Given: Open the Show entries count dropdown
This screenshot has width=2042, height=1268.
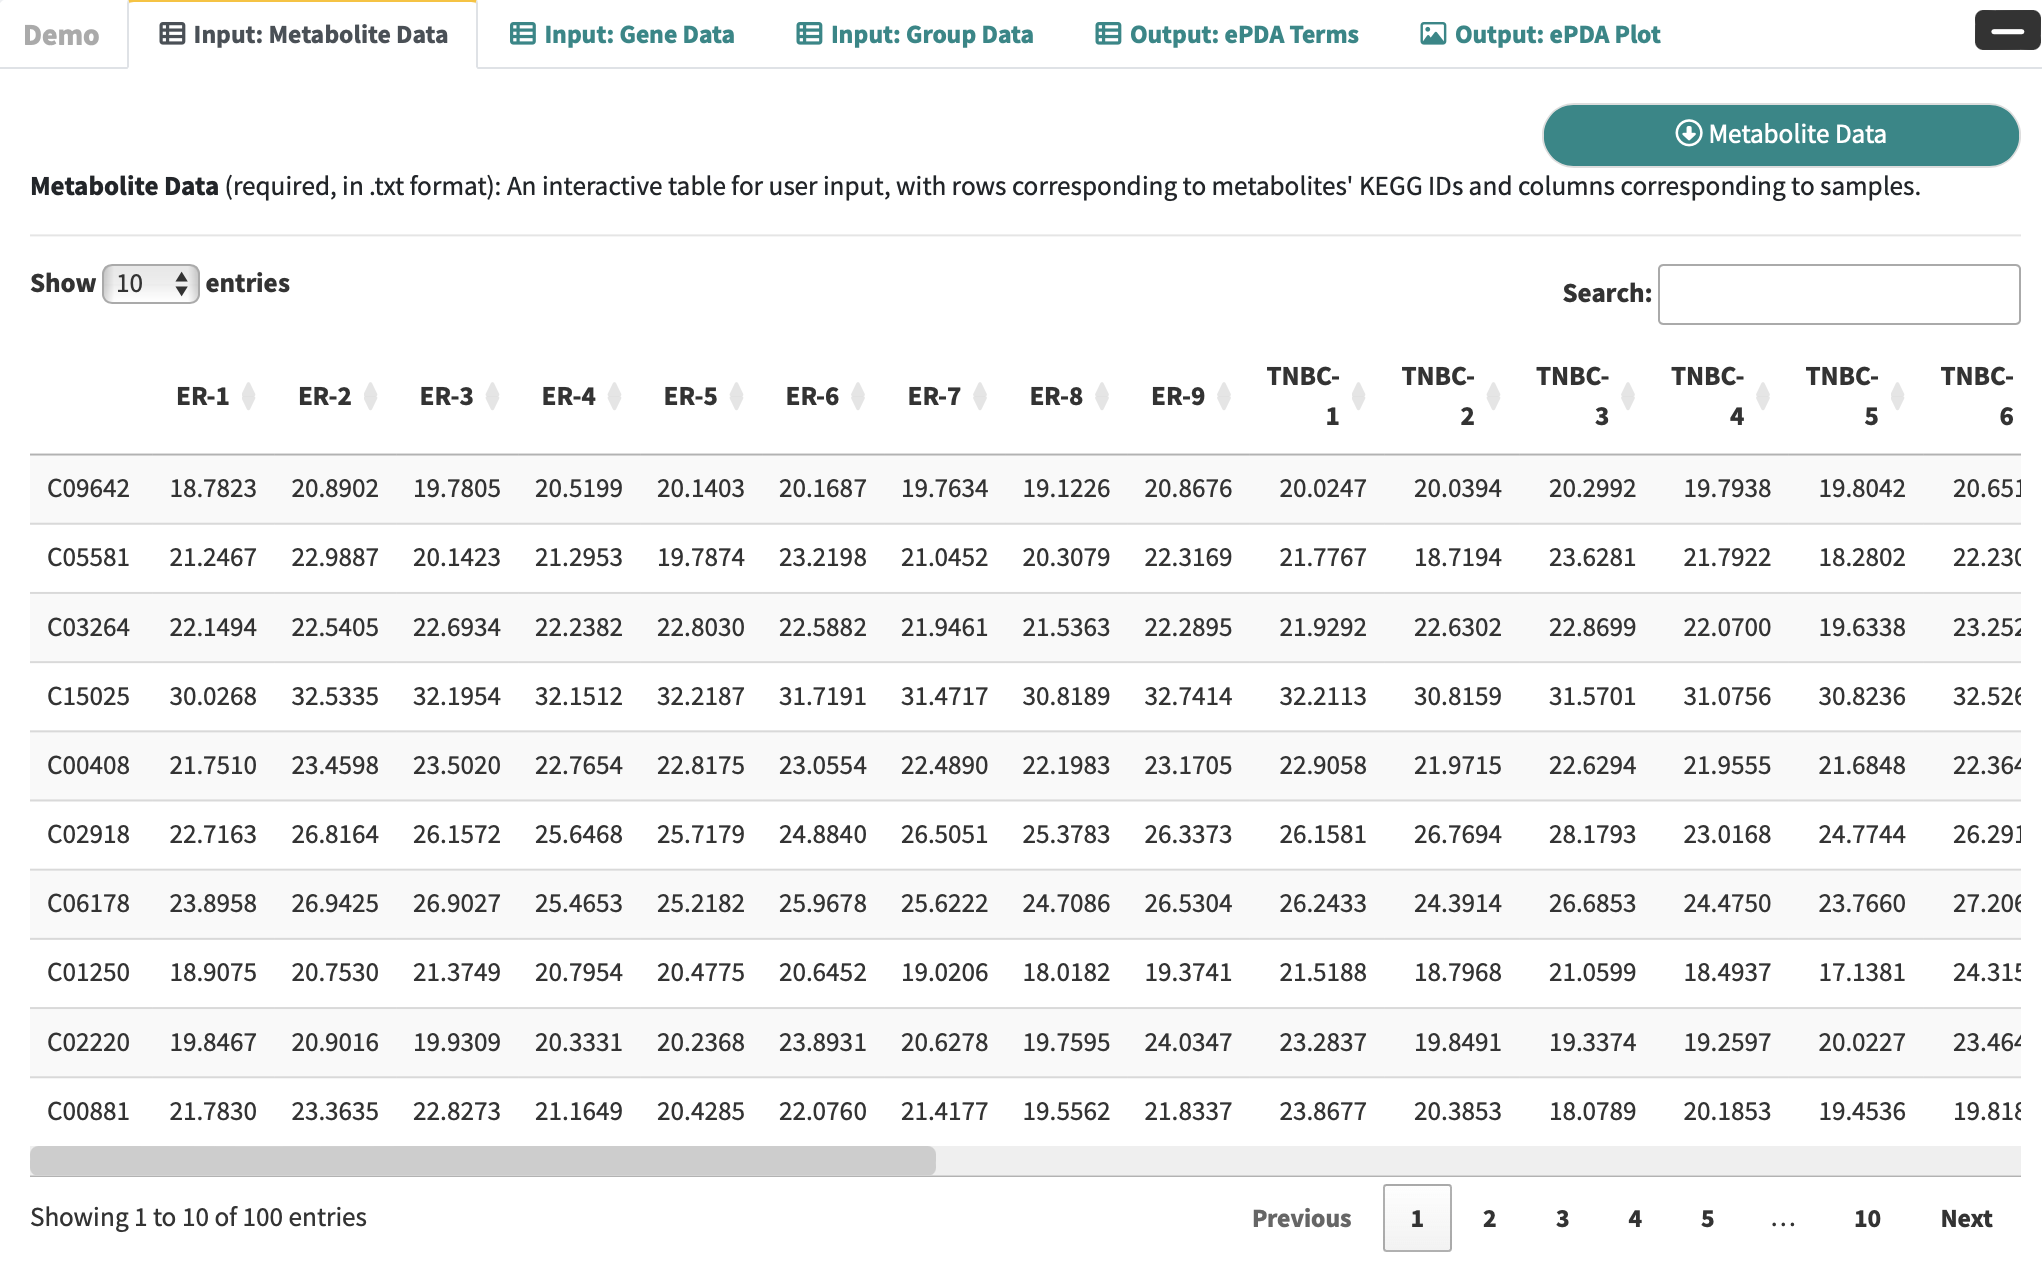Looking at the screenshot, I should pos(151,284).
